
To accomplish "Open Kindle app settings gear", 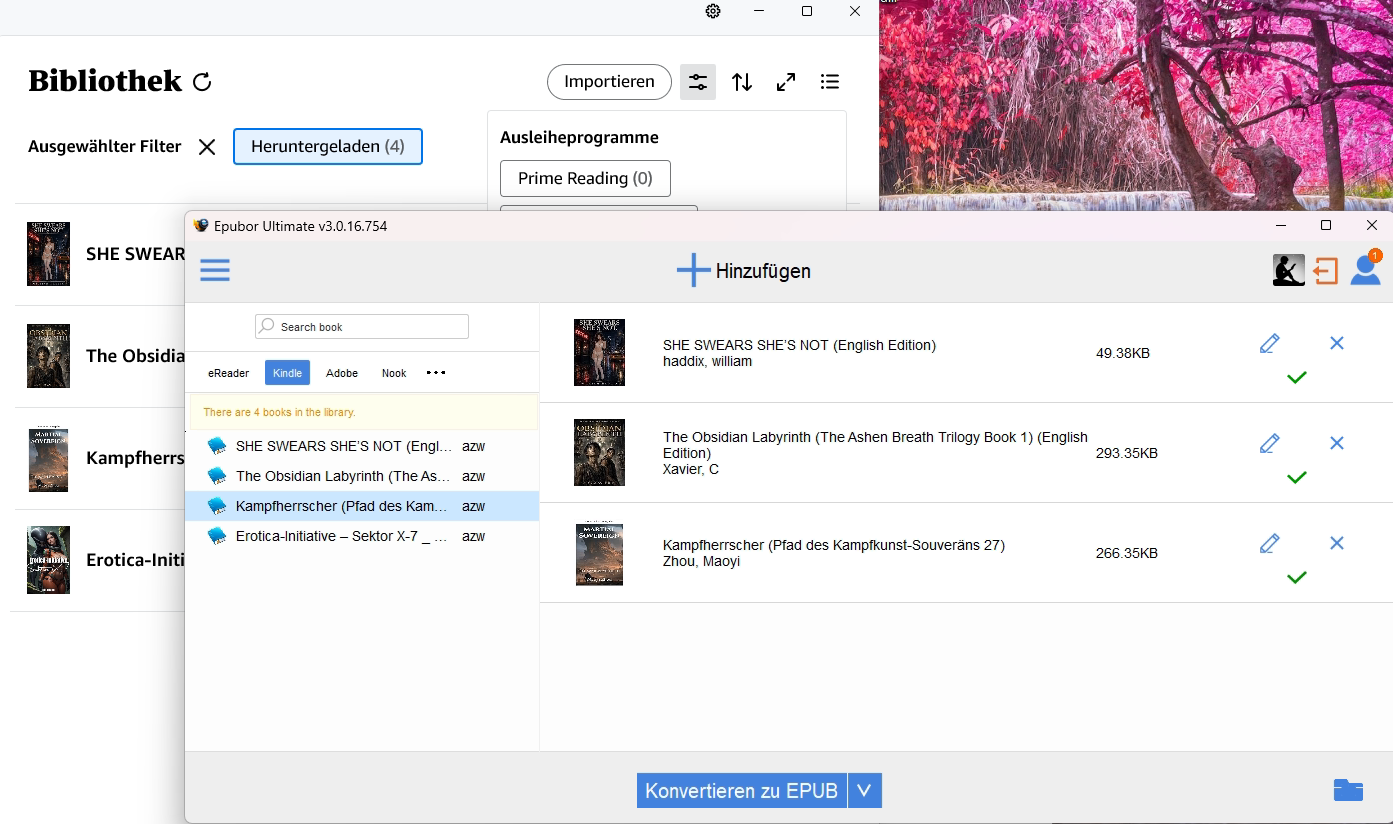I will pos(713,11).
